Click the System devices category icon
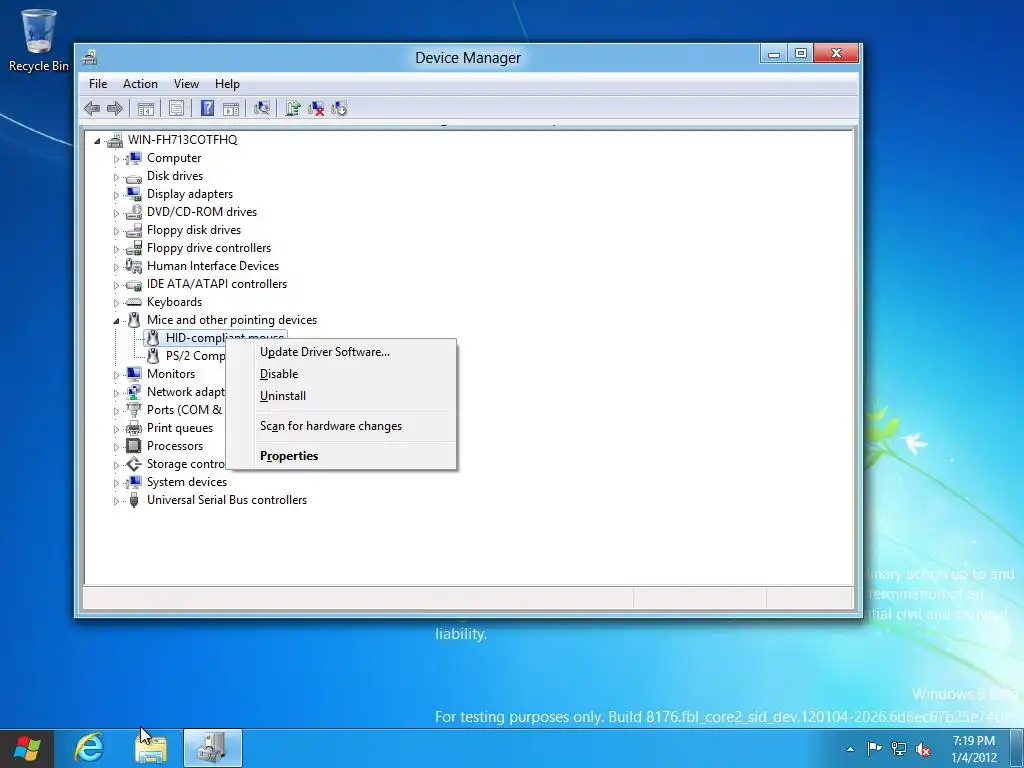The image size is (1024, 768). tap(134, 482)
